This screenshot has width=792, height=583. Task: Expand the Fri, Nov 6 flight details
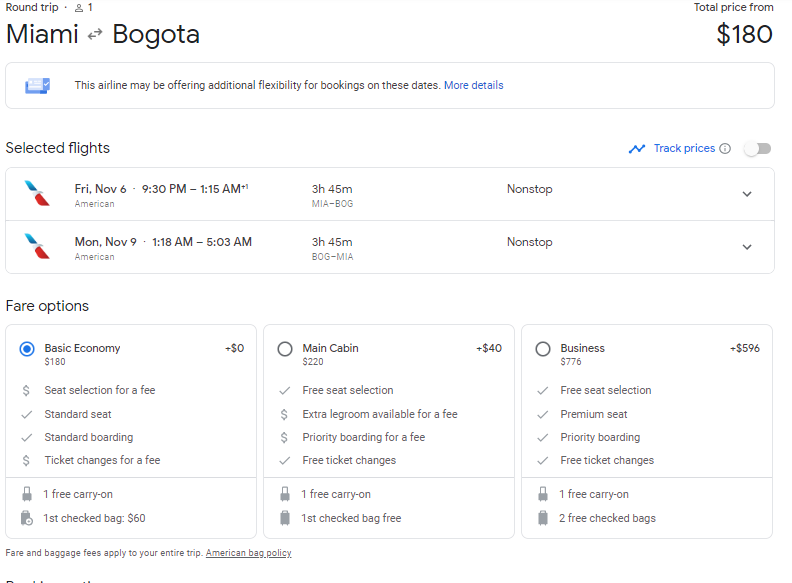click(x=746, y=195)
